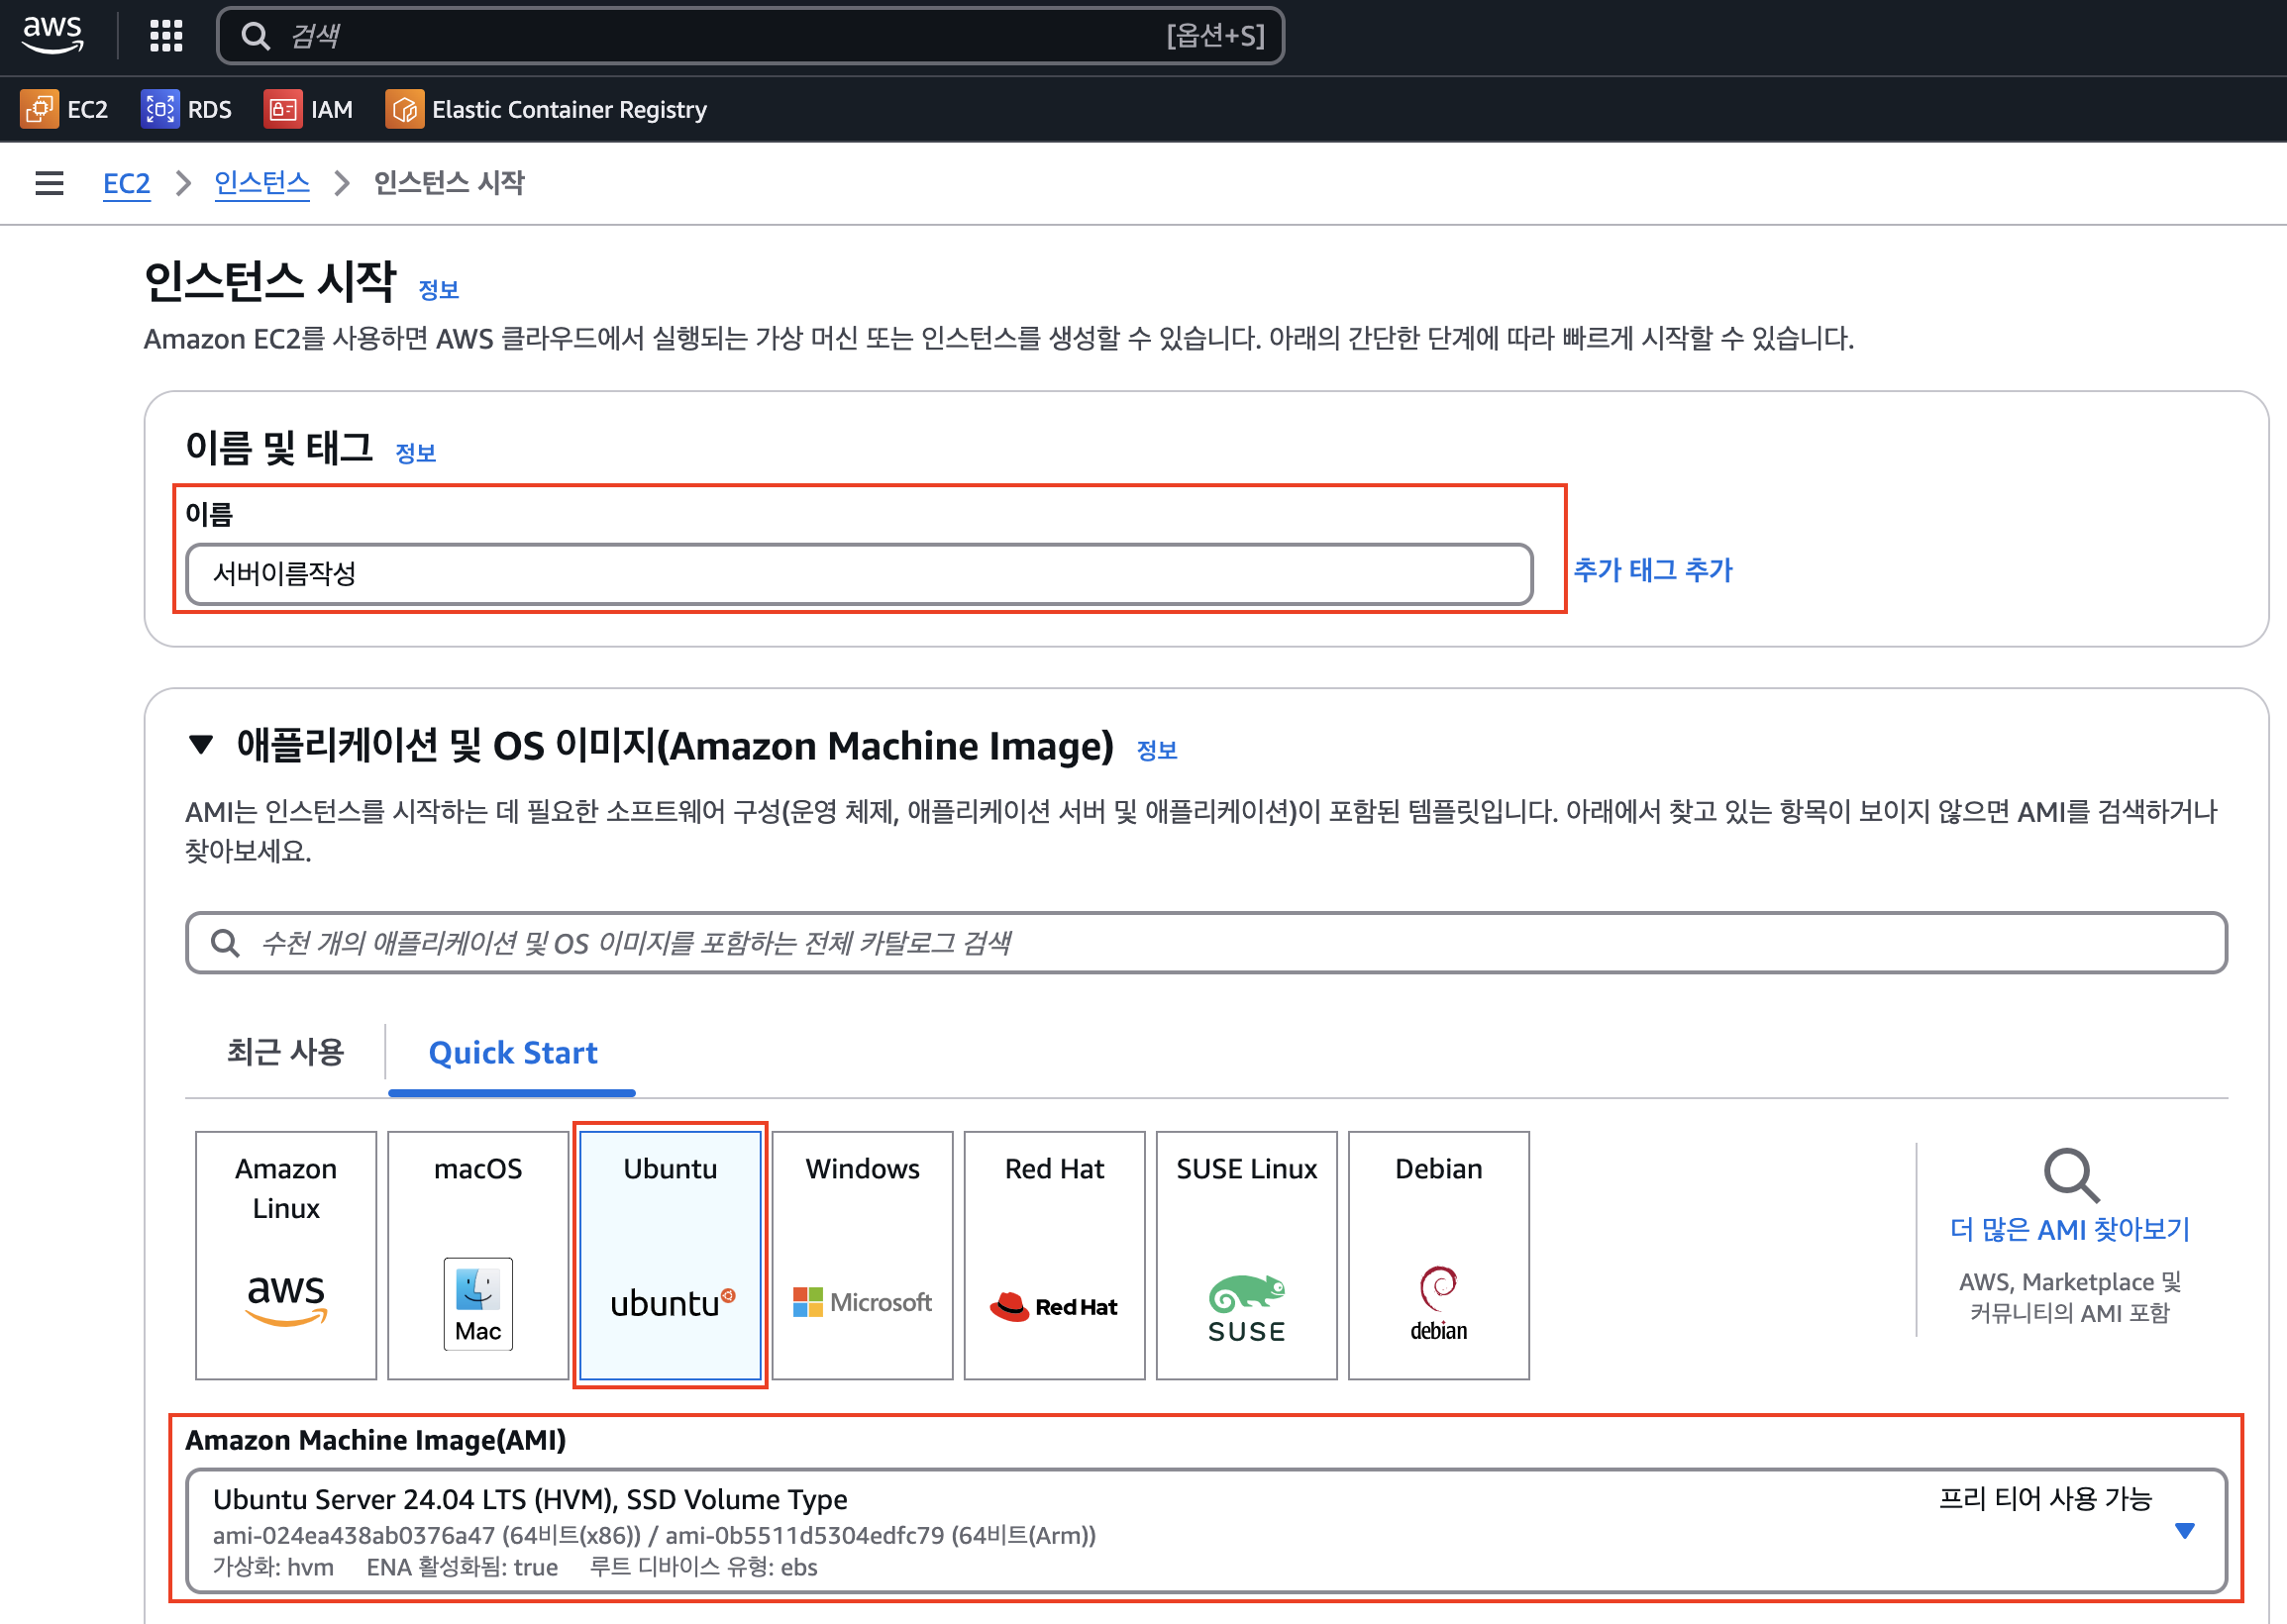Image resolution: width=2287 pixels, height=1624 pixels.
Task: Select the Windows OS tile
Action: (862, 1254)
